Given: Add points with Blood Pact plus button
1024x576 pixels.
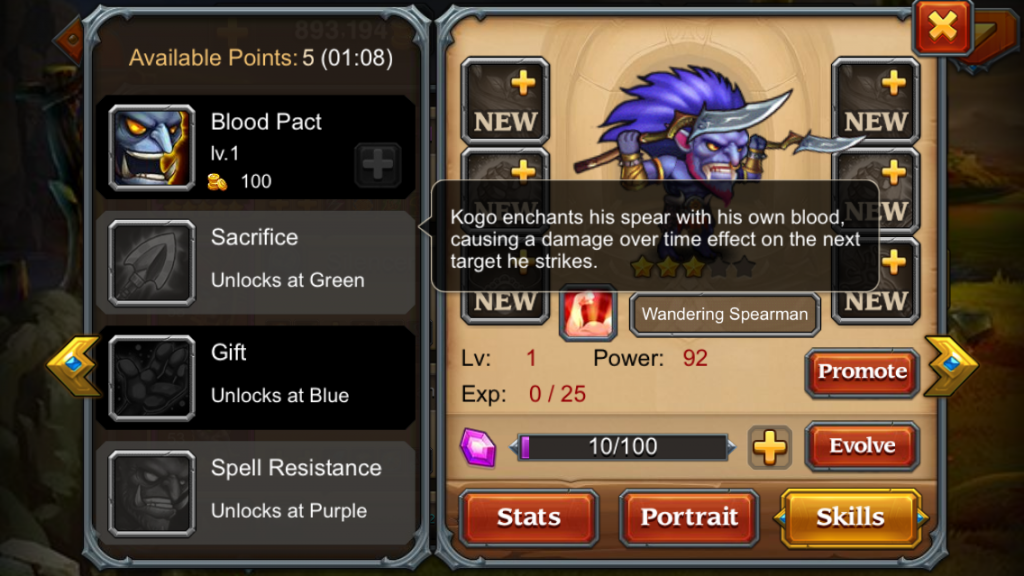Looking at the screenshot, I should pos(377,165).
